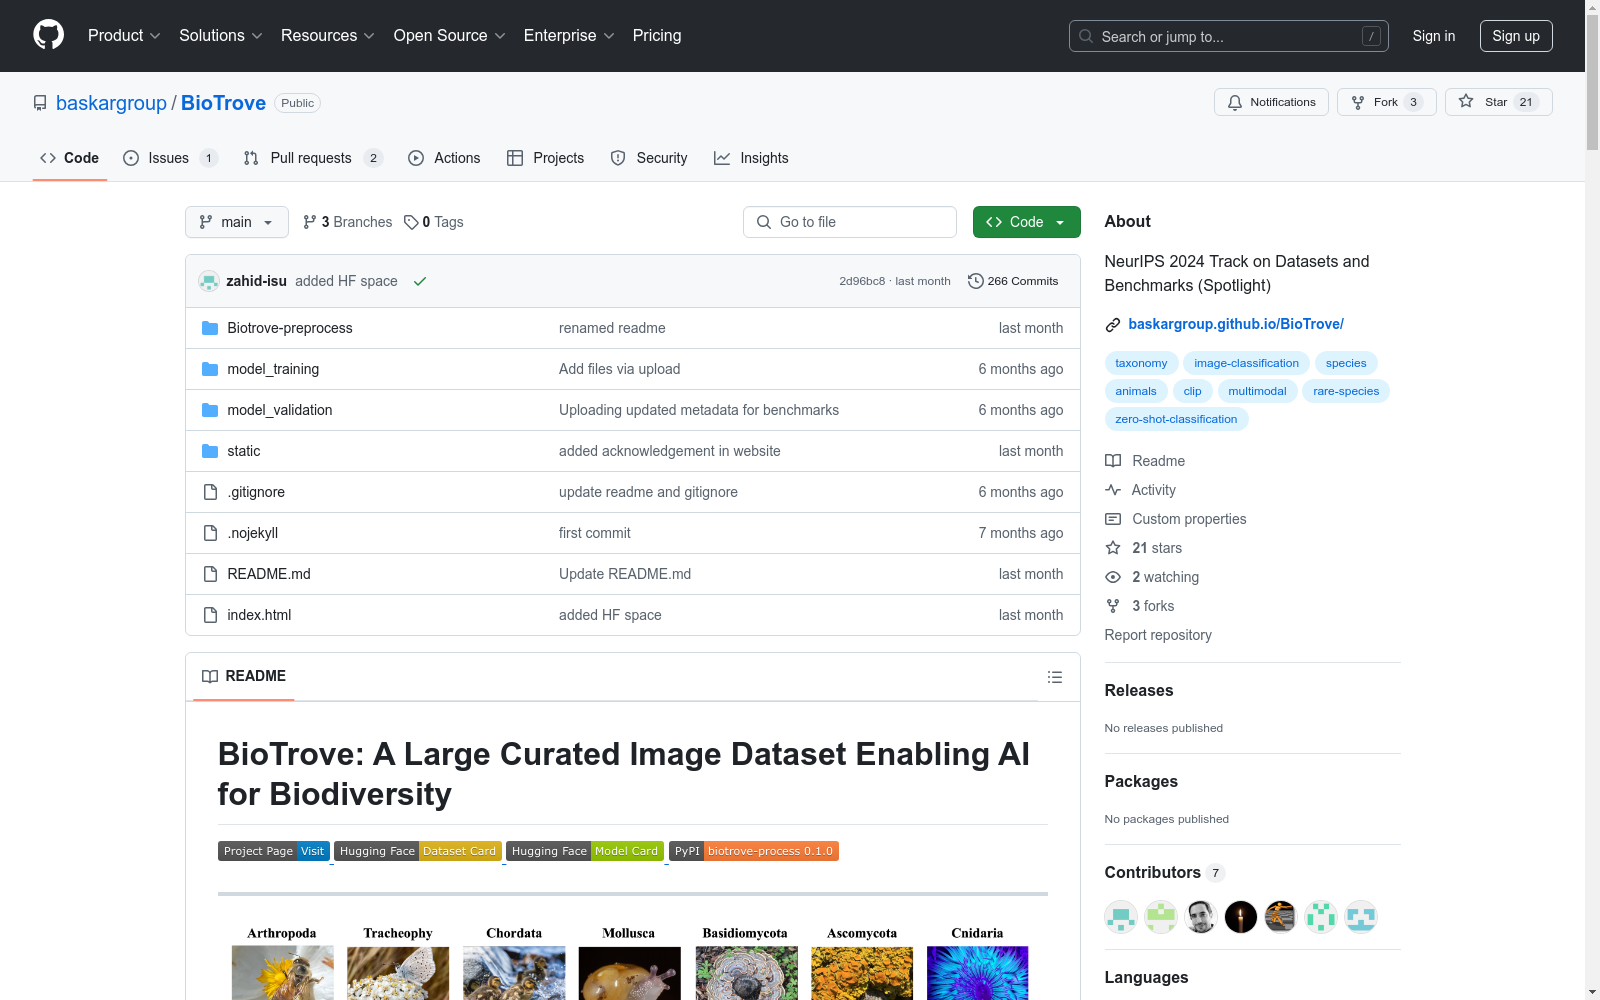Viewport: 1600px width, 1000px height.
Task: Open the candle-flame contributor avatar
Action: coord(1241,916)
